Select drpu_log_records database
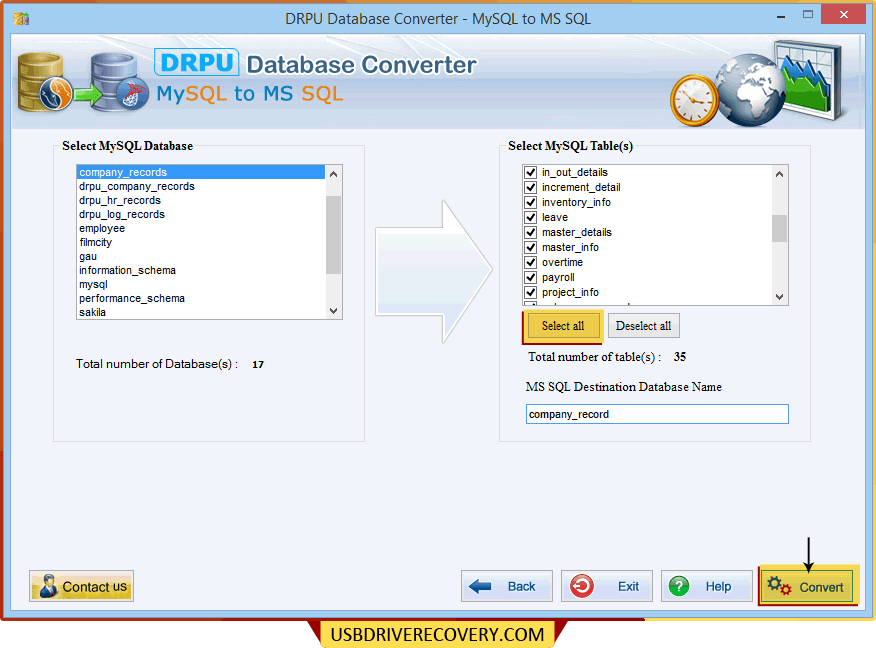 coord(201,214)
